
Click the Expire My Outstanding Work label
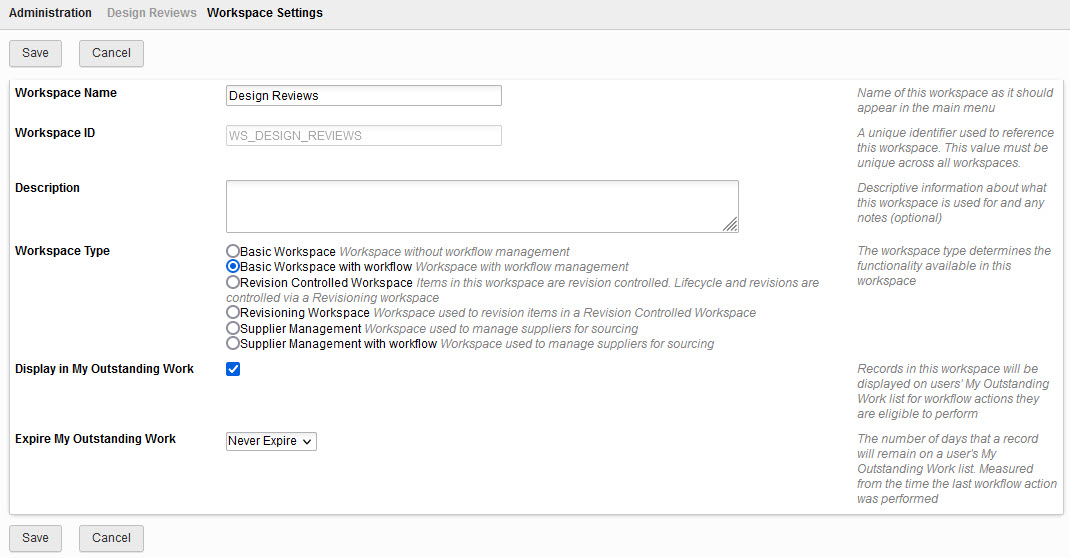coord(95,439)
